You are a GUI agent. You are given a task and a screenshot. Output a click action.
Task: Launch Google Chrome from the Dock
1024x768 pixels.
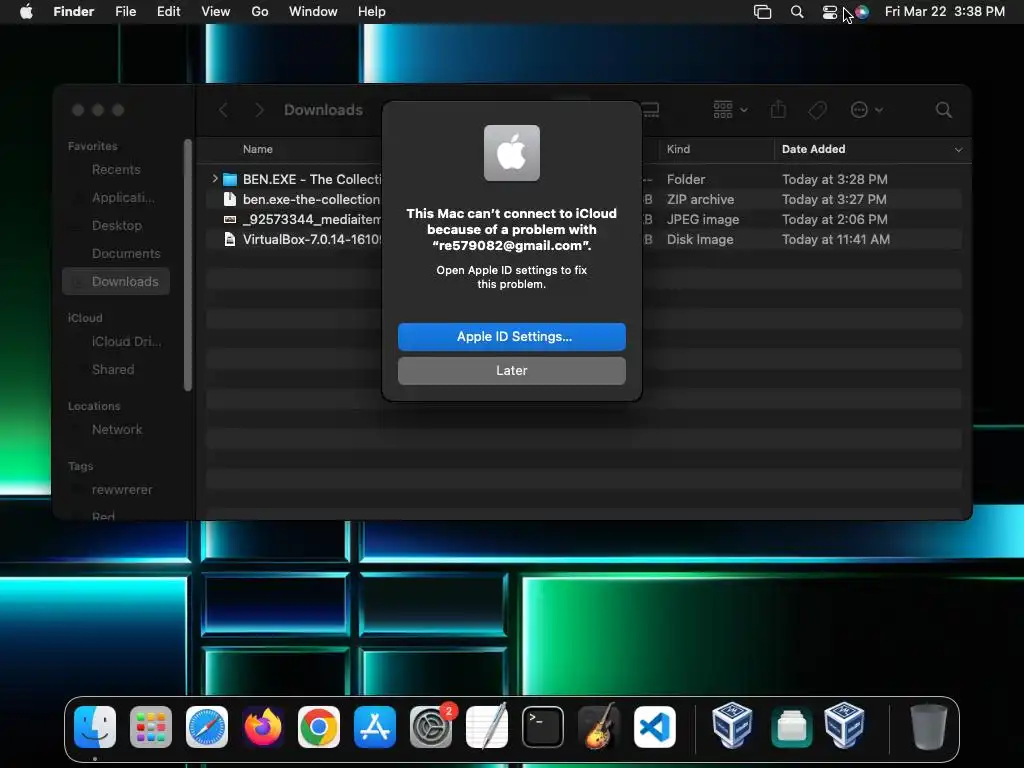coord(319,727)
